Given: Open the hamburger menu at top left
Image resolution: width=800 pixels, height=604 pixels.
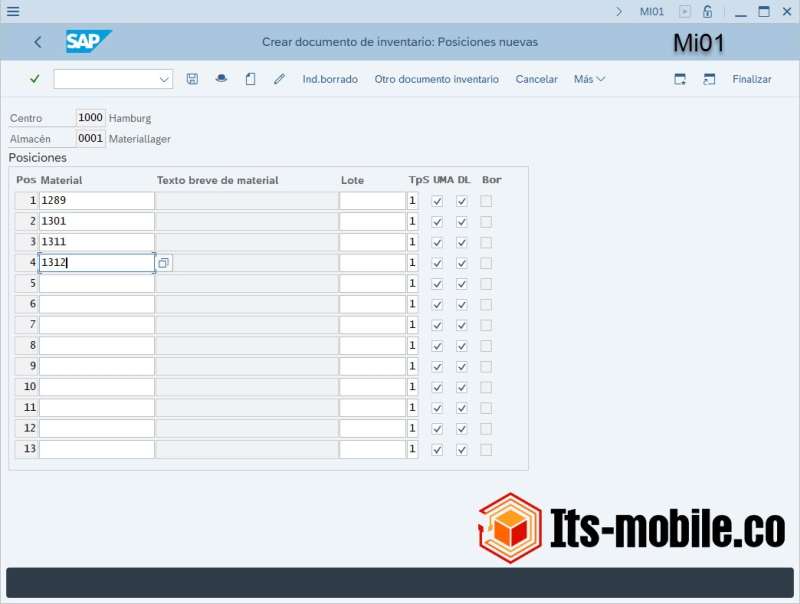Looking at the screenshot, I should [13, 12].
